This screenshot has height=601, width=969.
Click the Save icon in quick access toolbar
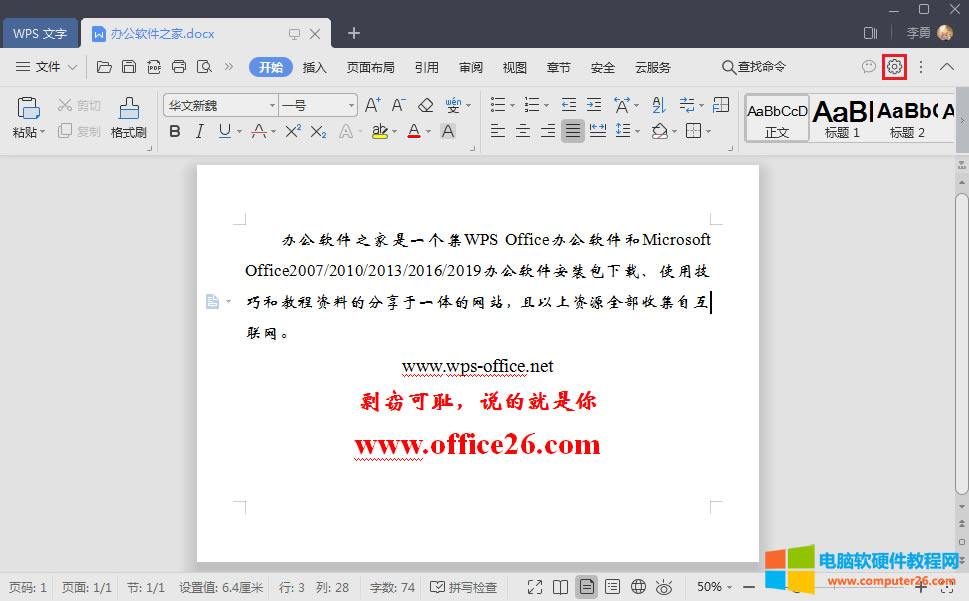[x=129, y=67]
